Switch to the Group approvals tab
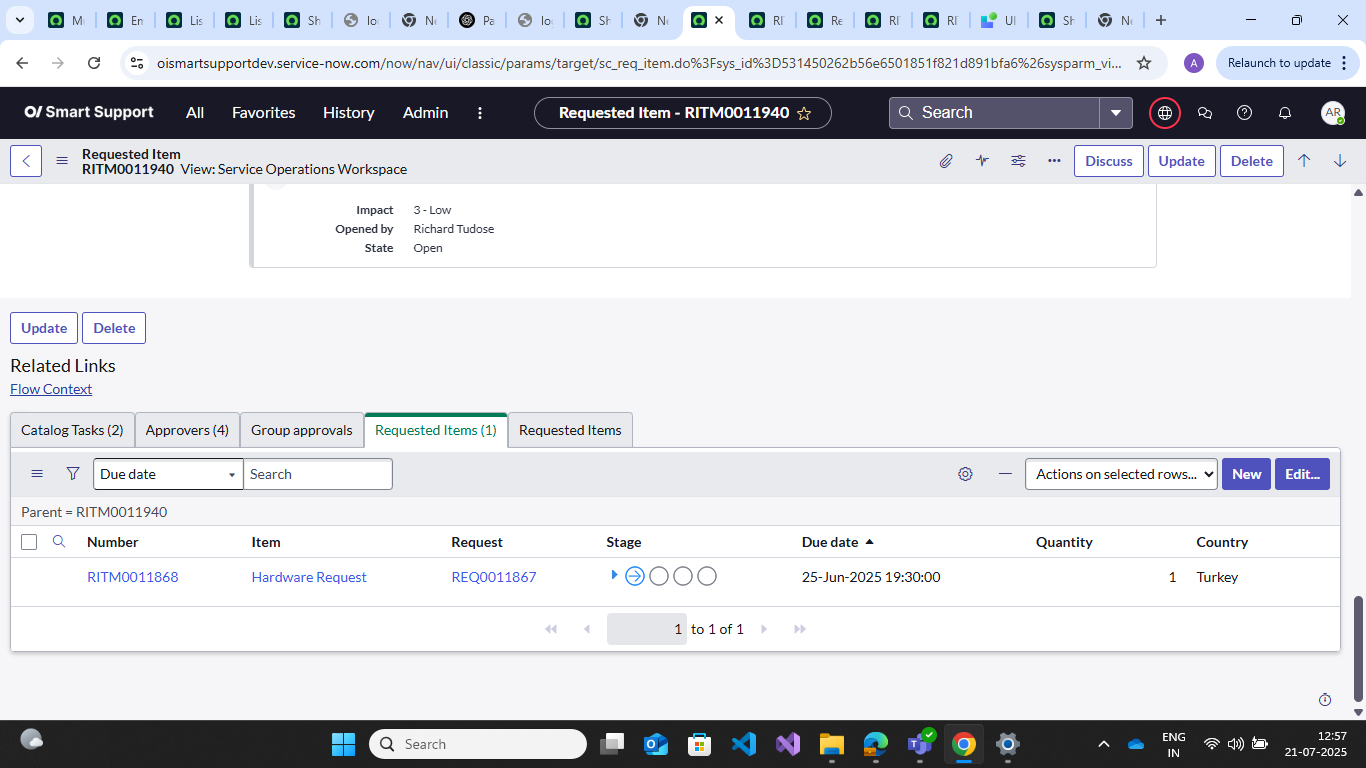 tap(301, 429)
